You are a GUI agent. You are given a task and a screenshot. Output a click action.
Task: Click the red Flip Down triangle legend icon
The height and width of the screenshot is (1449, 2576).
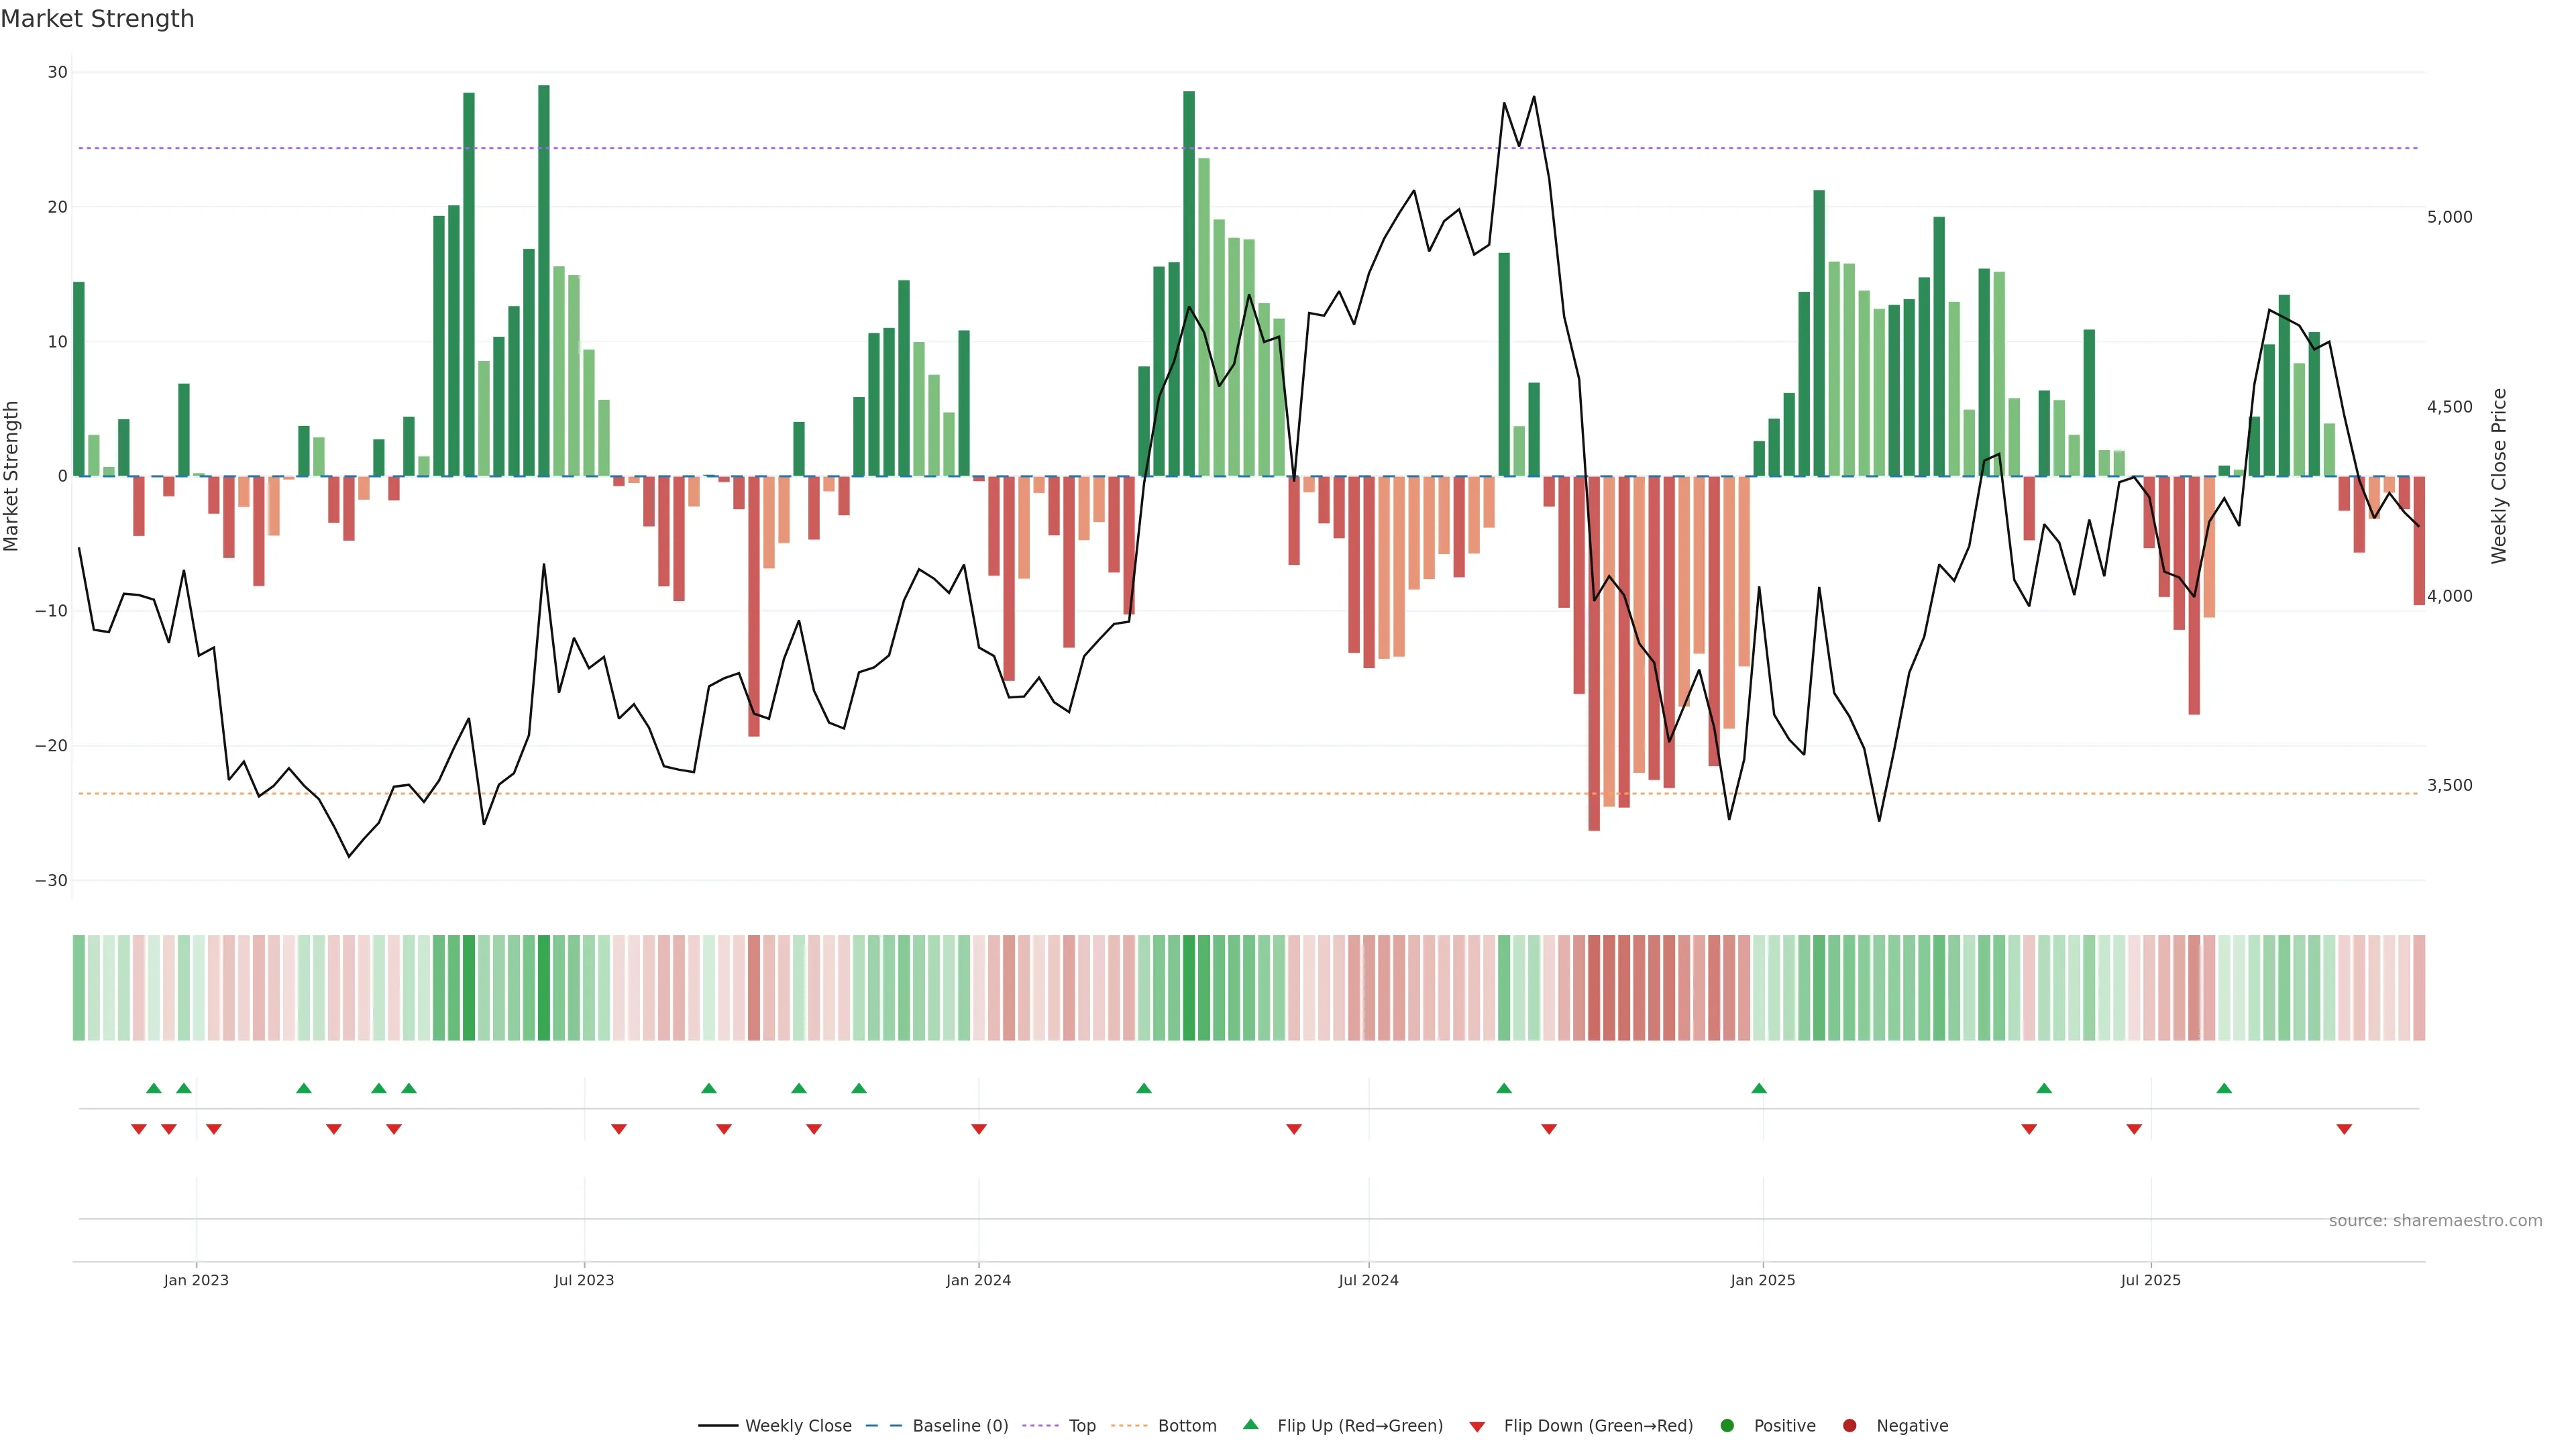pyautogui.click(x=1477, y=1427)
